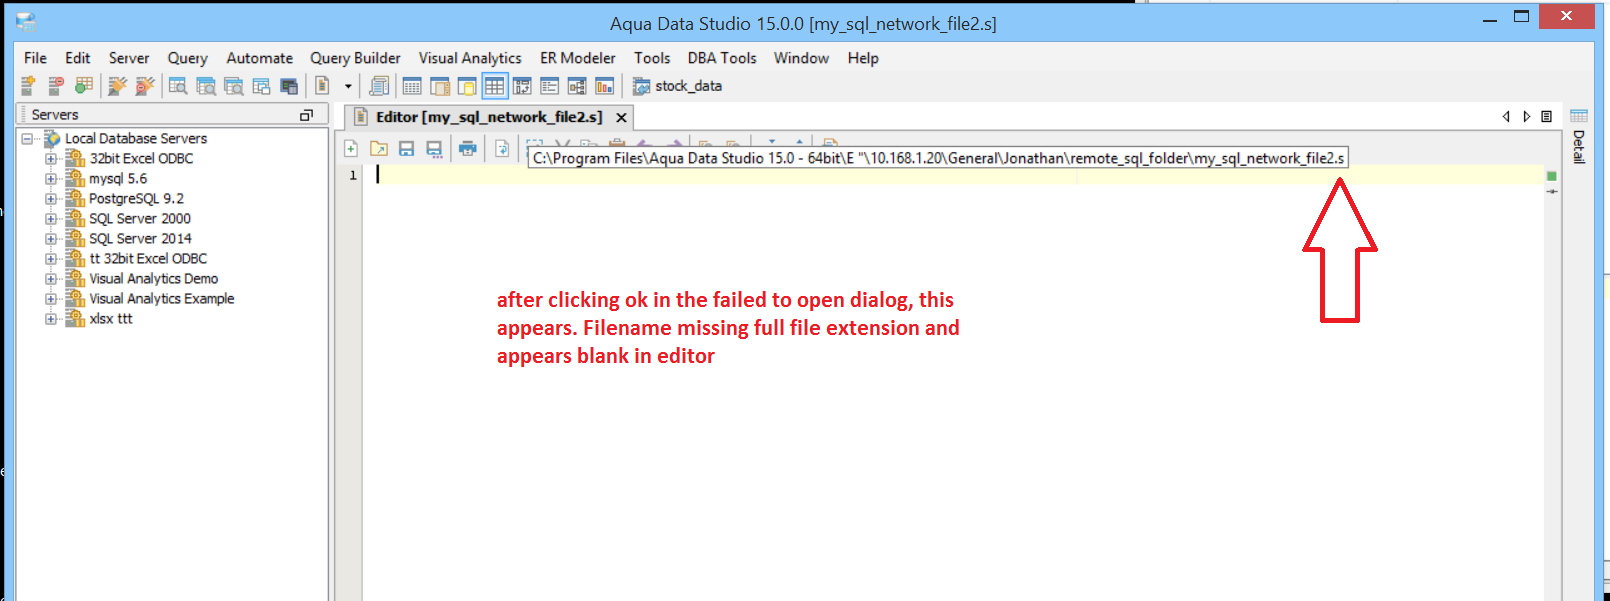Click the stock_data workspace icon

(641, 87)
